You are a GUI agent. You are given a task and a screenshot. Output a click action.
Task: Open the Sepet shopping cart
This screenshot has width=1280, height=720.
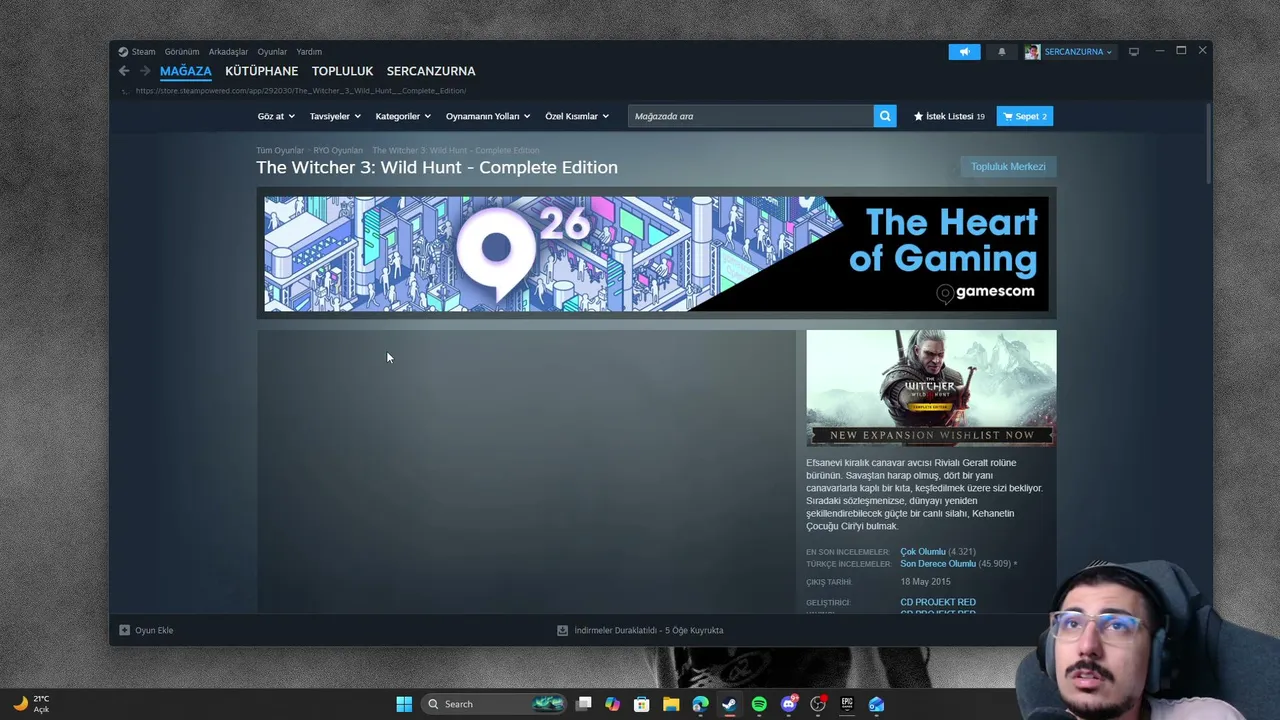pos(1025,116)
